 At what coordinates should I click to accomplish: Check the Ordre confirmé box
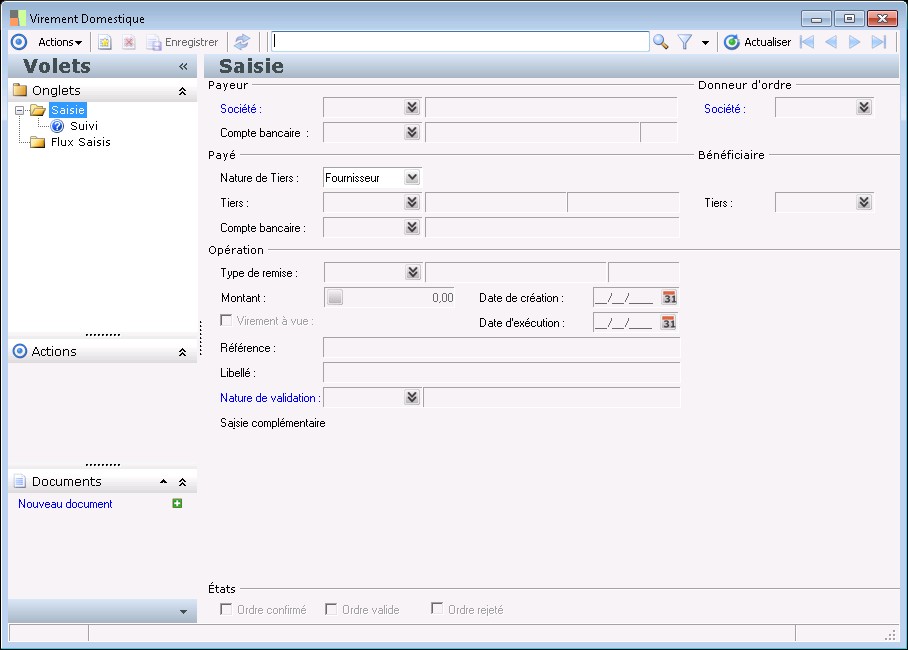point(226,609)
